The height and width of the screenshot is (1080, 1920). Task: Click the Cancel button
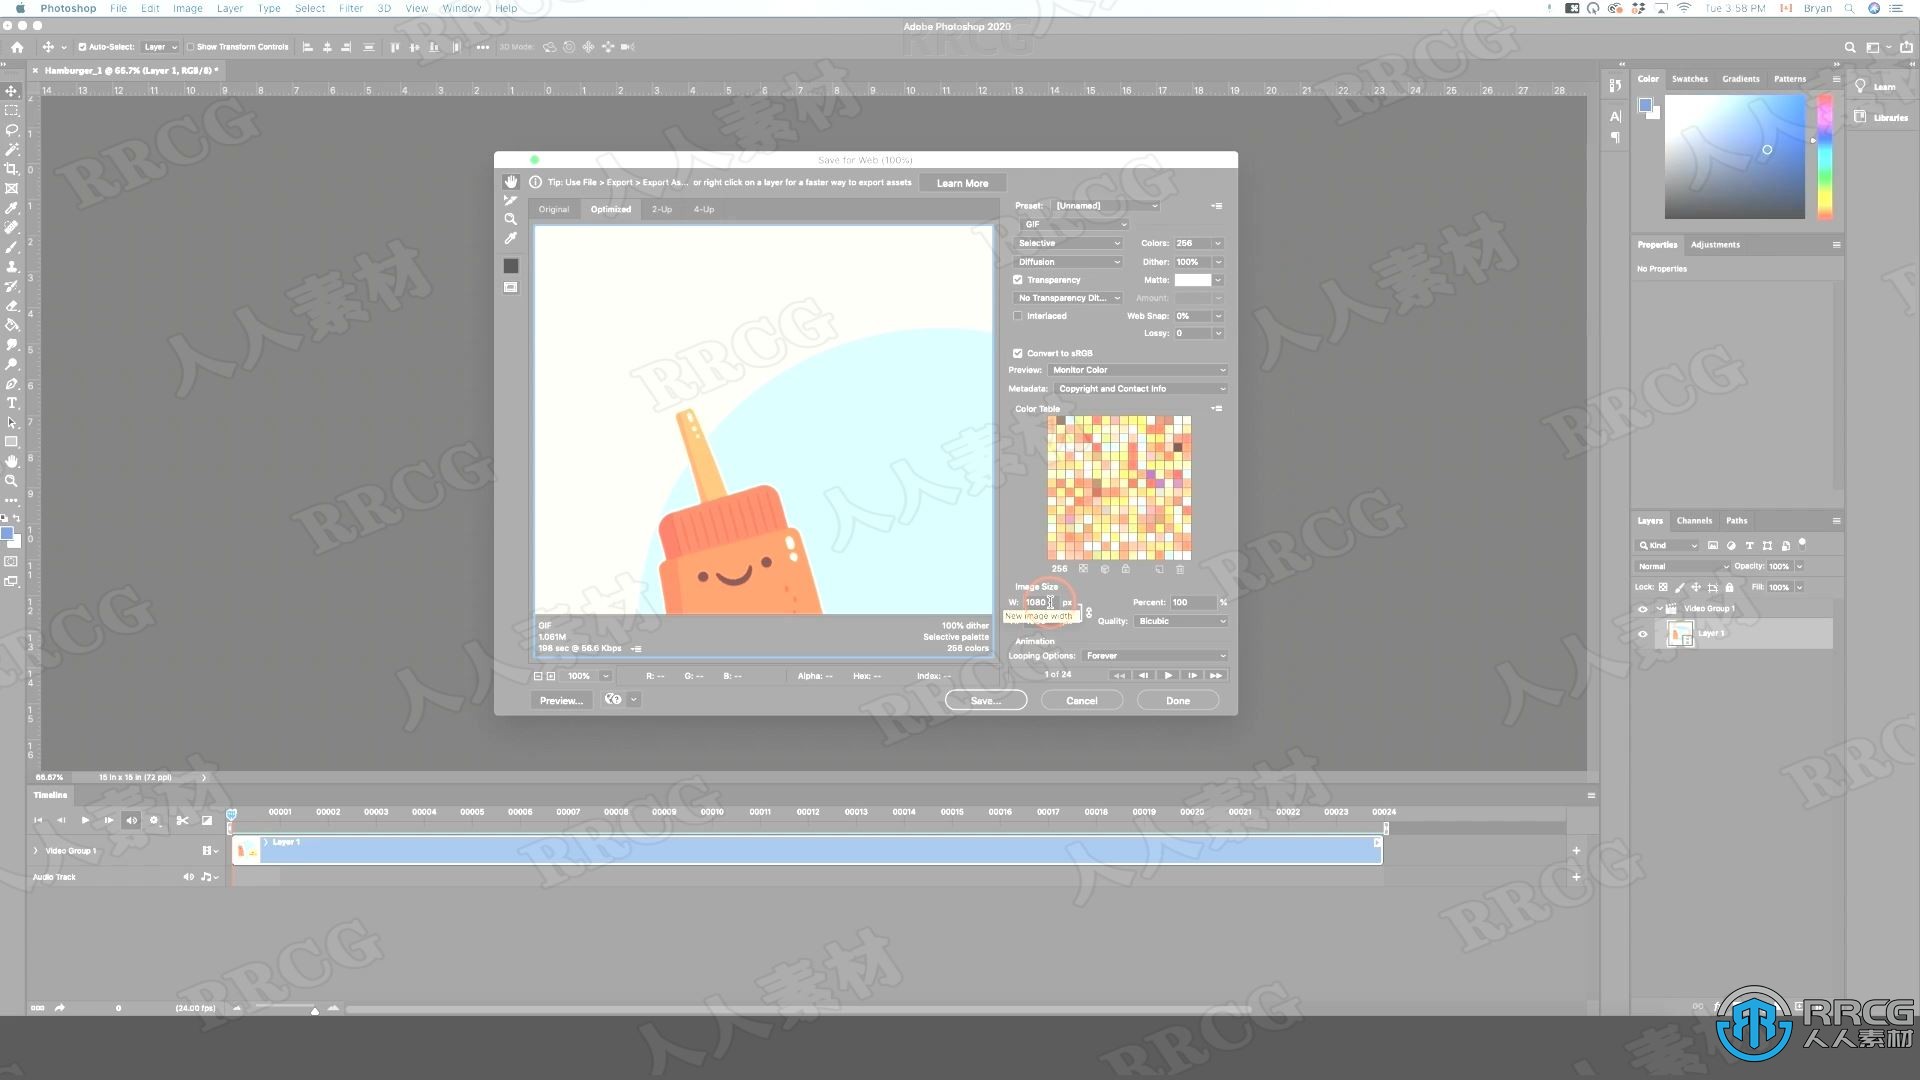pyautogui.click(x=1081, y=700)
